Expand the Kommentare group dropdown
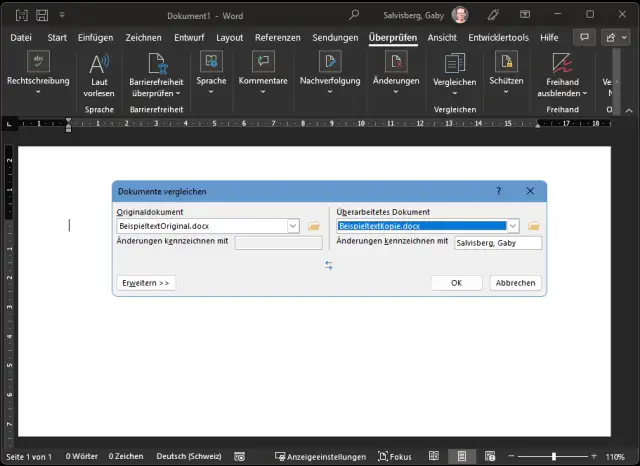Screen dimensions: 640x466 (263, 91)
